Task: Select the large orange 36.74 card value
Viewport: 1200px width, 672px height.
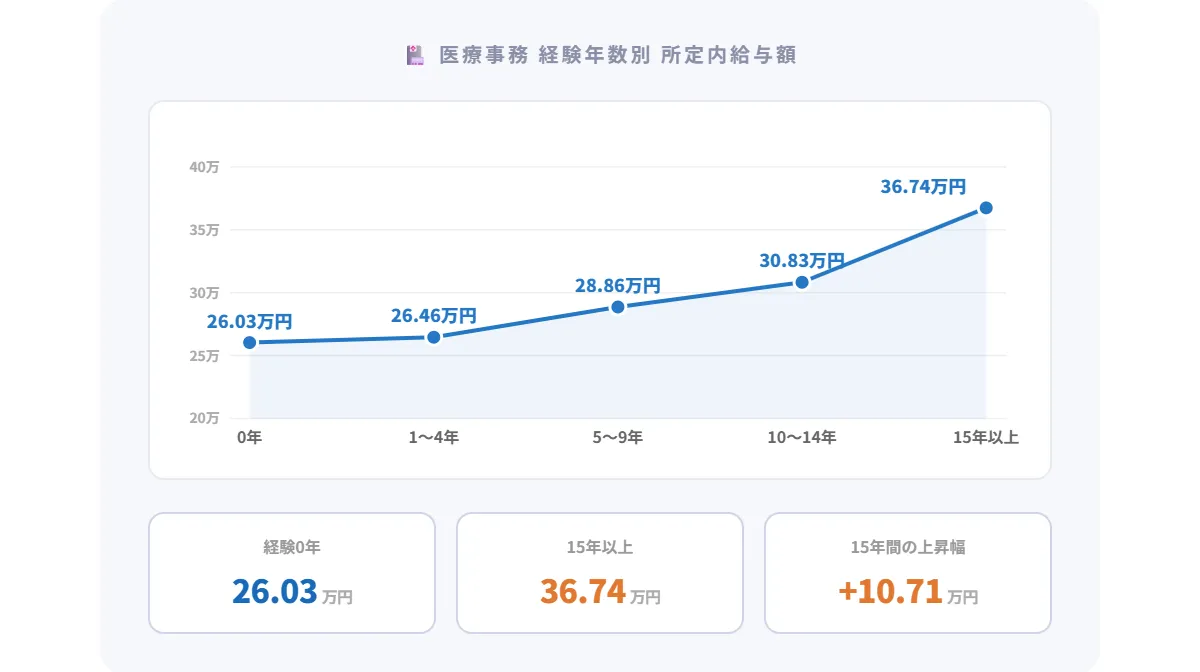Action: (583, 591)
